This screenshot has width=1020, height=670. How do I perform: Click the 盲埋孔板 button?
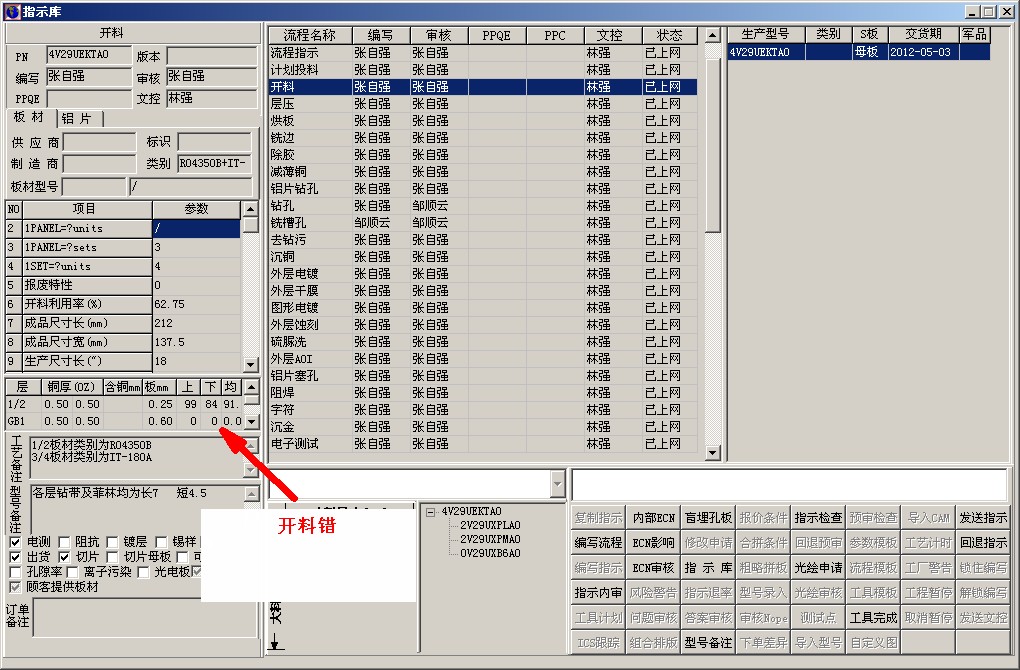click(708, 518)
